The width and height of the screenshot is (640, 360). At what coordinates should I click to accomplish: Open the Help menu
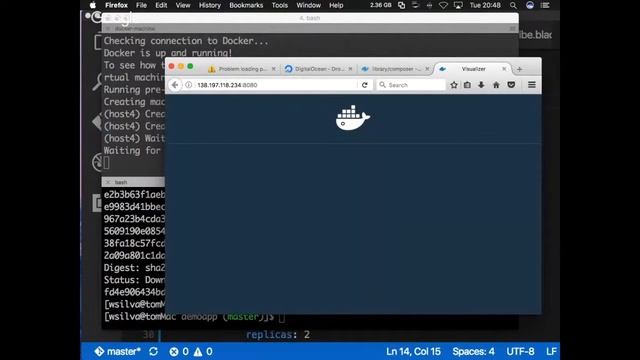[336, 5]
